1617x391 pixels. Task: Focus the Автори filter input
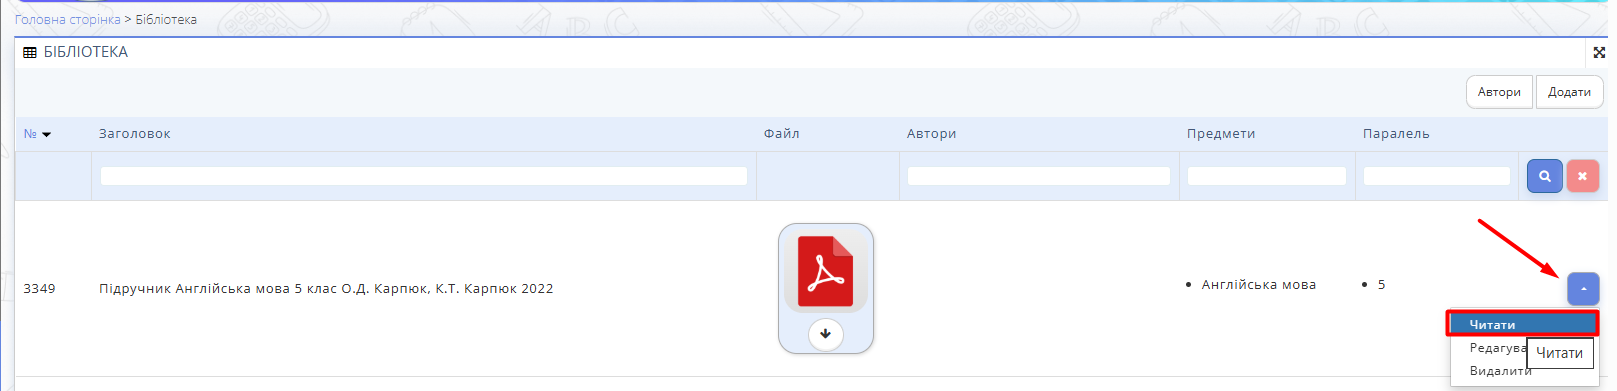click(1039, 176)
